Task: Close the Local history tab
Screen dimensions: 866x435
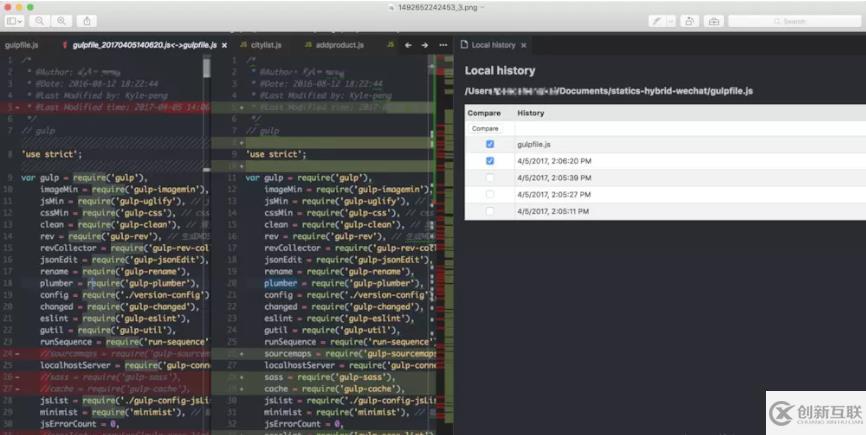Action: coord(524,45)
